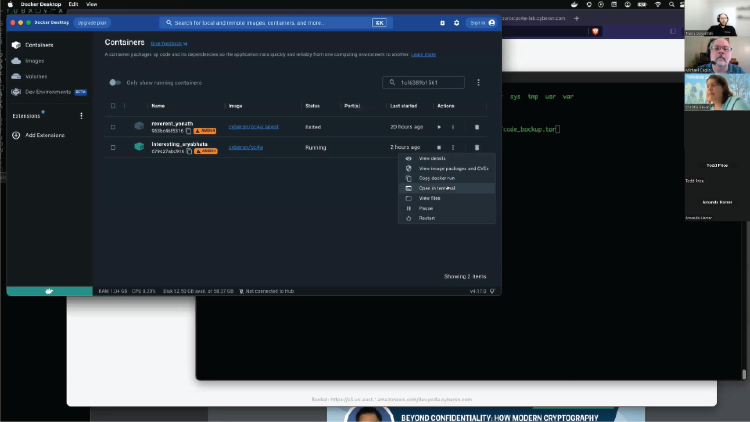The image size is (750, 422).
Task: Click the Docker whale icon in the macOS menu bar
Action: point(574,4)
